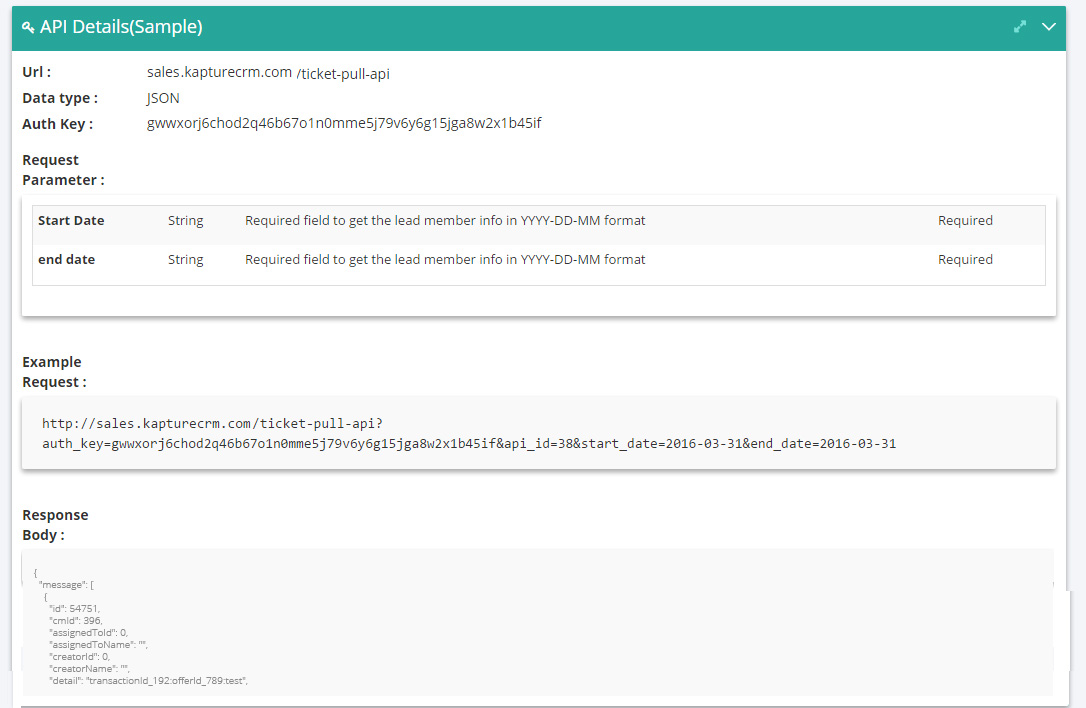Click the JSON data type value

click(x=163, y=98)
